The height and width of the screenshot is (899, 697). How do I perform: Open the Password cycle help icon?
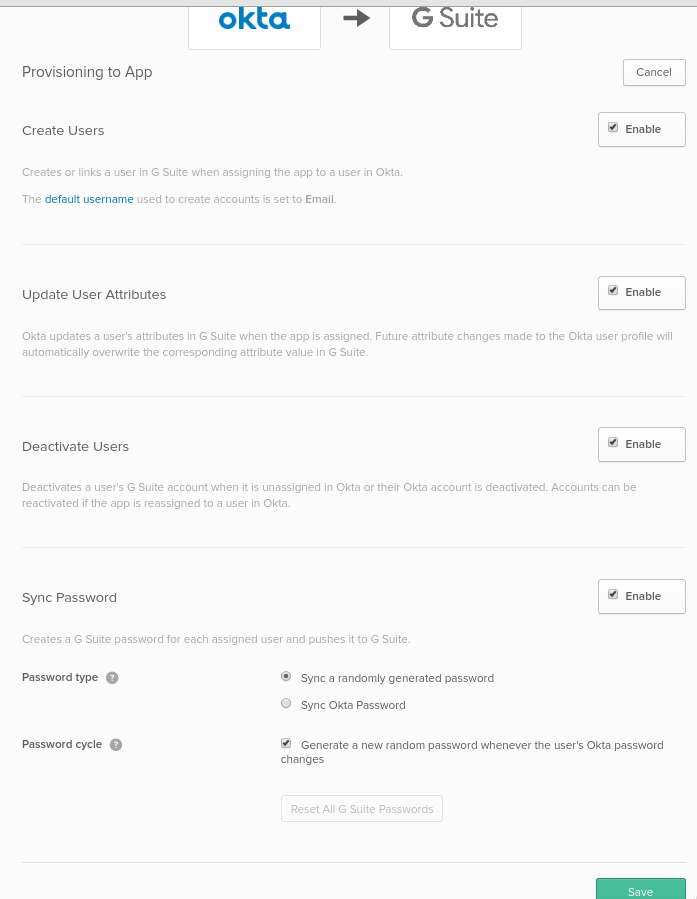coord(116,745)
